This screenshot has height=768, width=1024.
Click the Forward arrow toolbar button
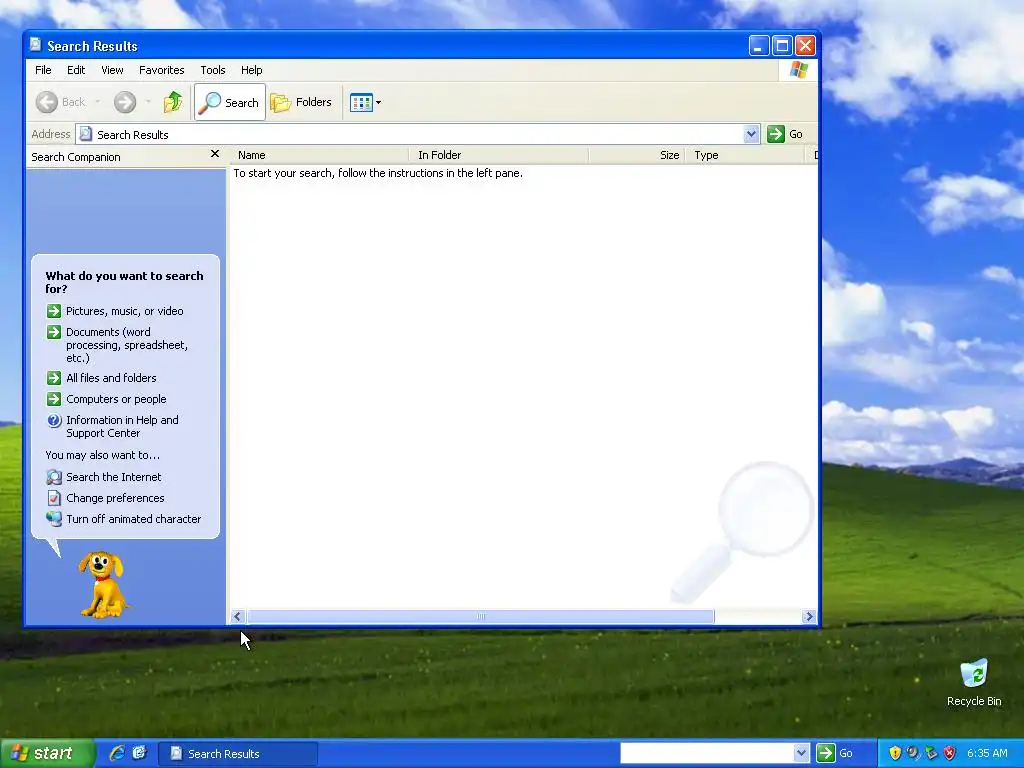pyautogui.click(x=125, y=102)
